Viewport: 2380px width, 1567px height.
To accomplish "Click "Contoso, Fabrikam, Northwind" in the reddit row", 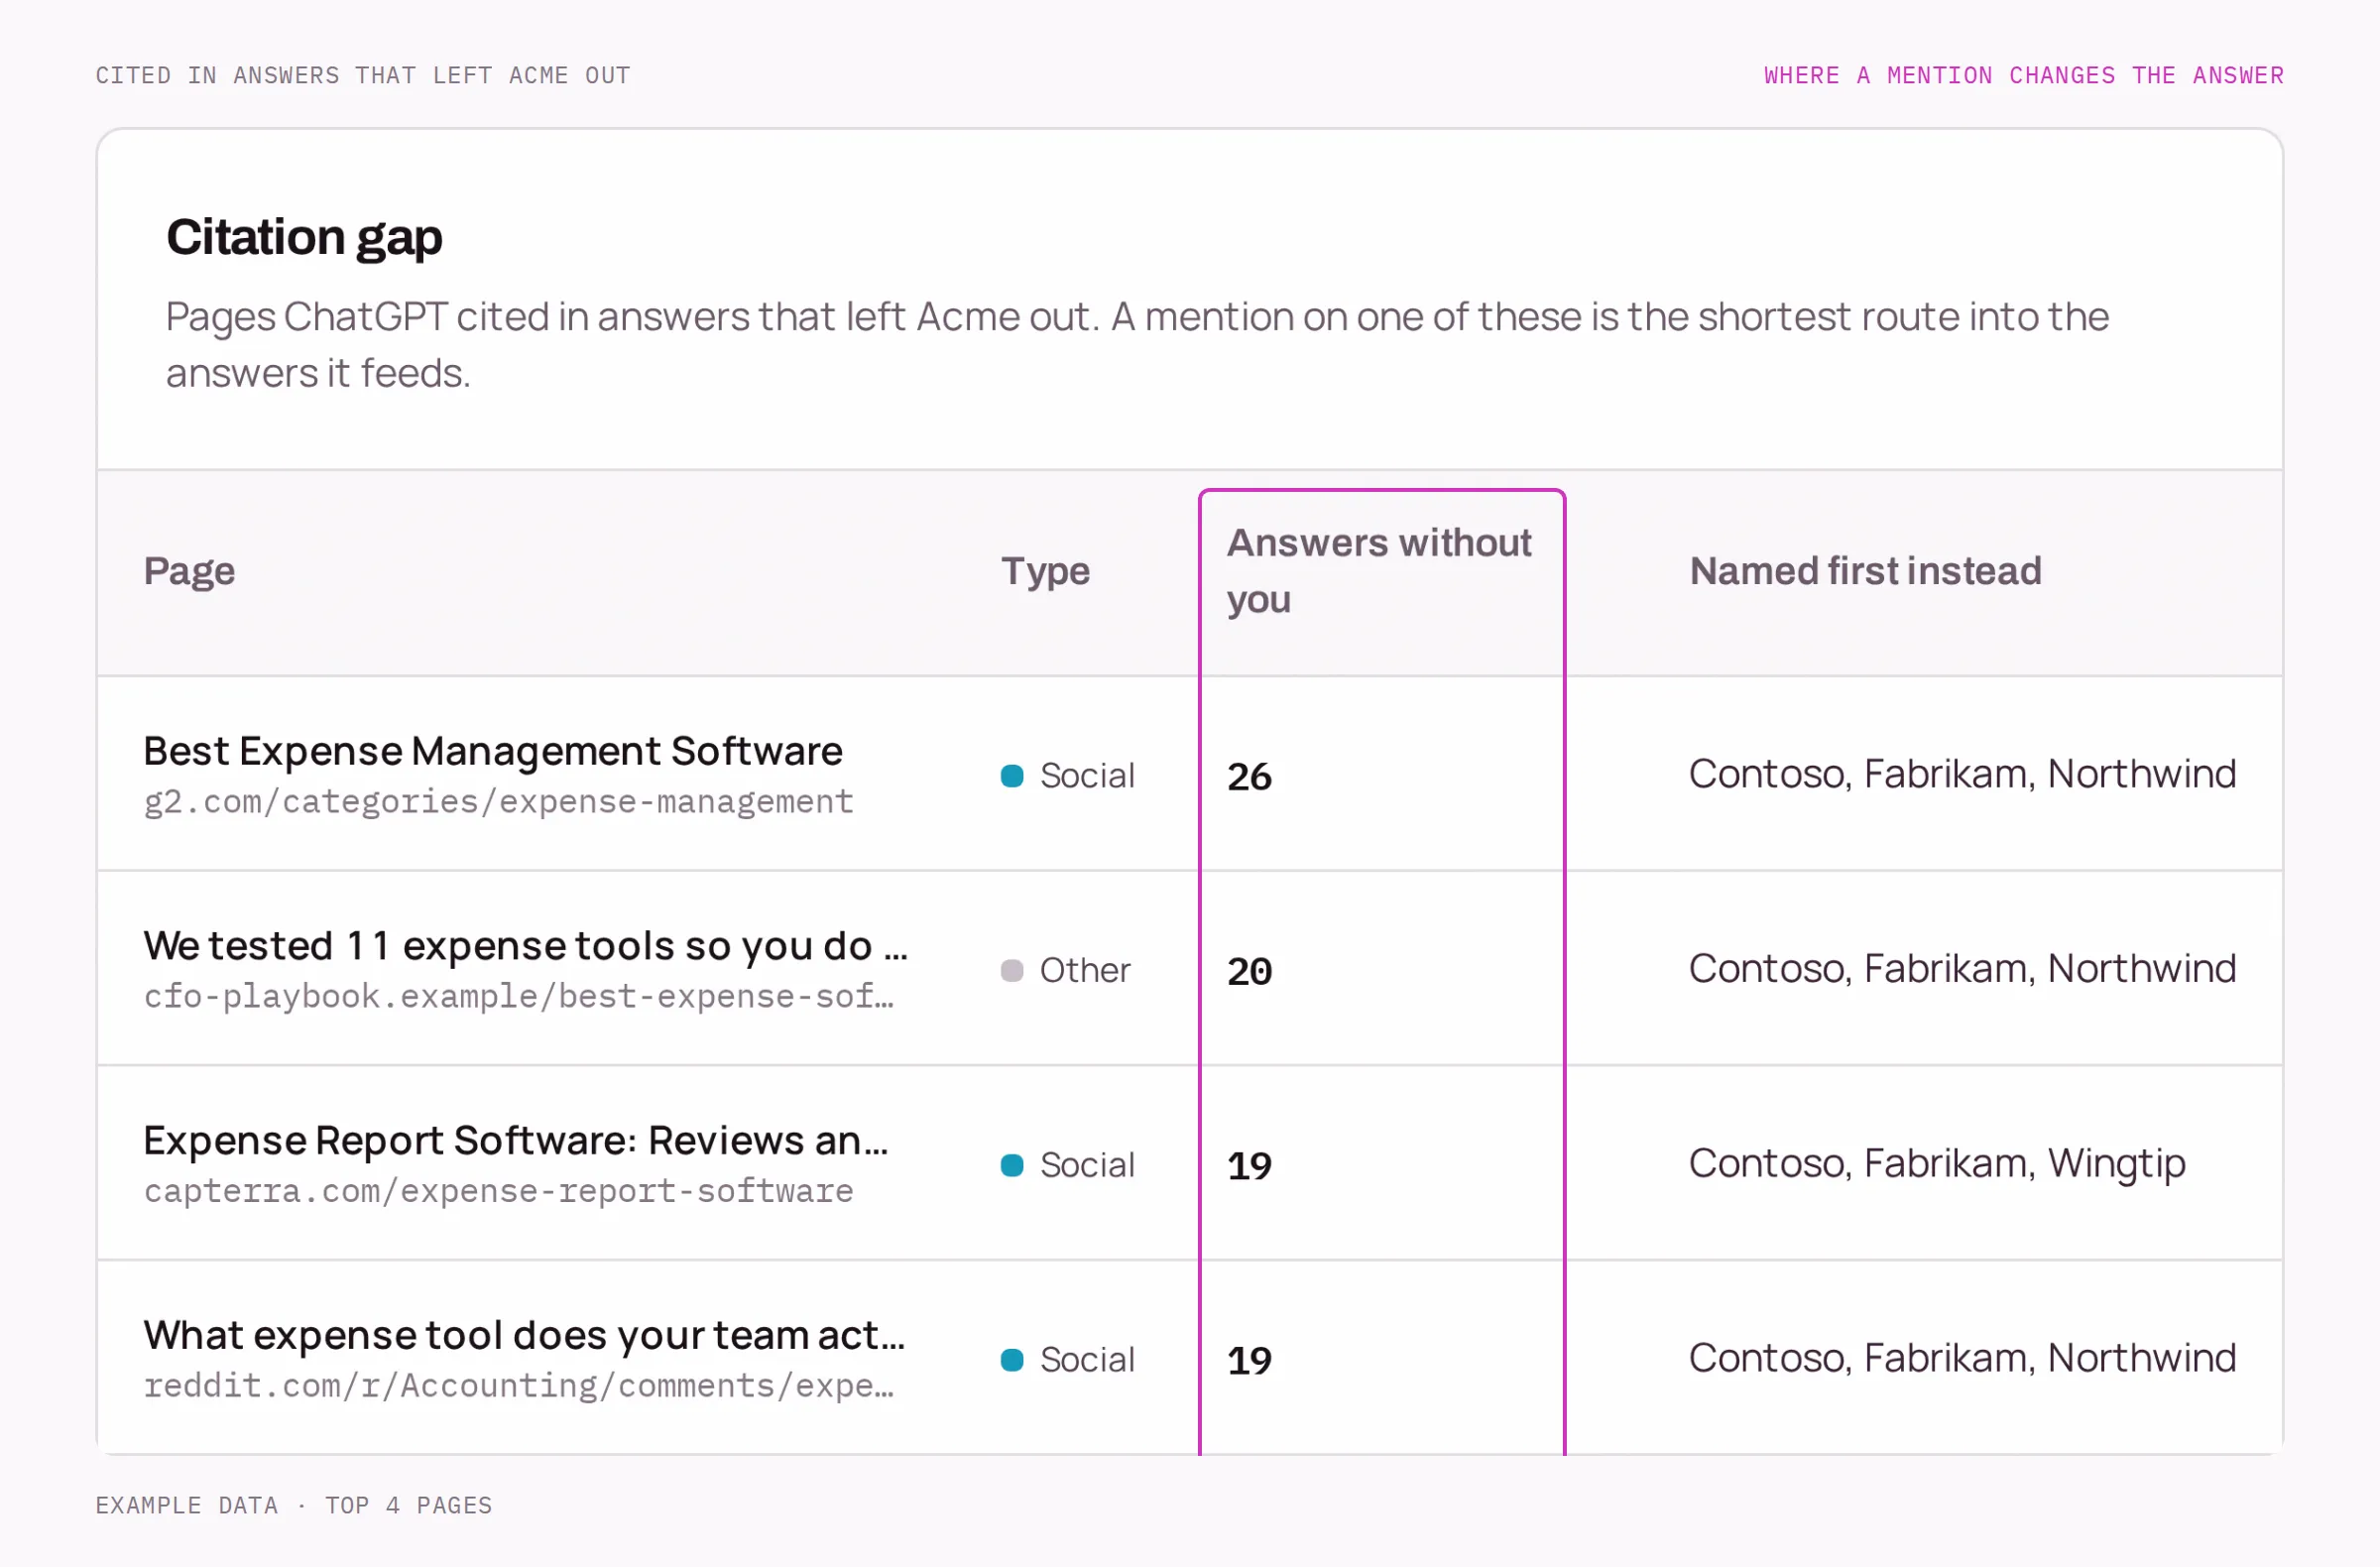I will (1962, 1358).
